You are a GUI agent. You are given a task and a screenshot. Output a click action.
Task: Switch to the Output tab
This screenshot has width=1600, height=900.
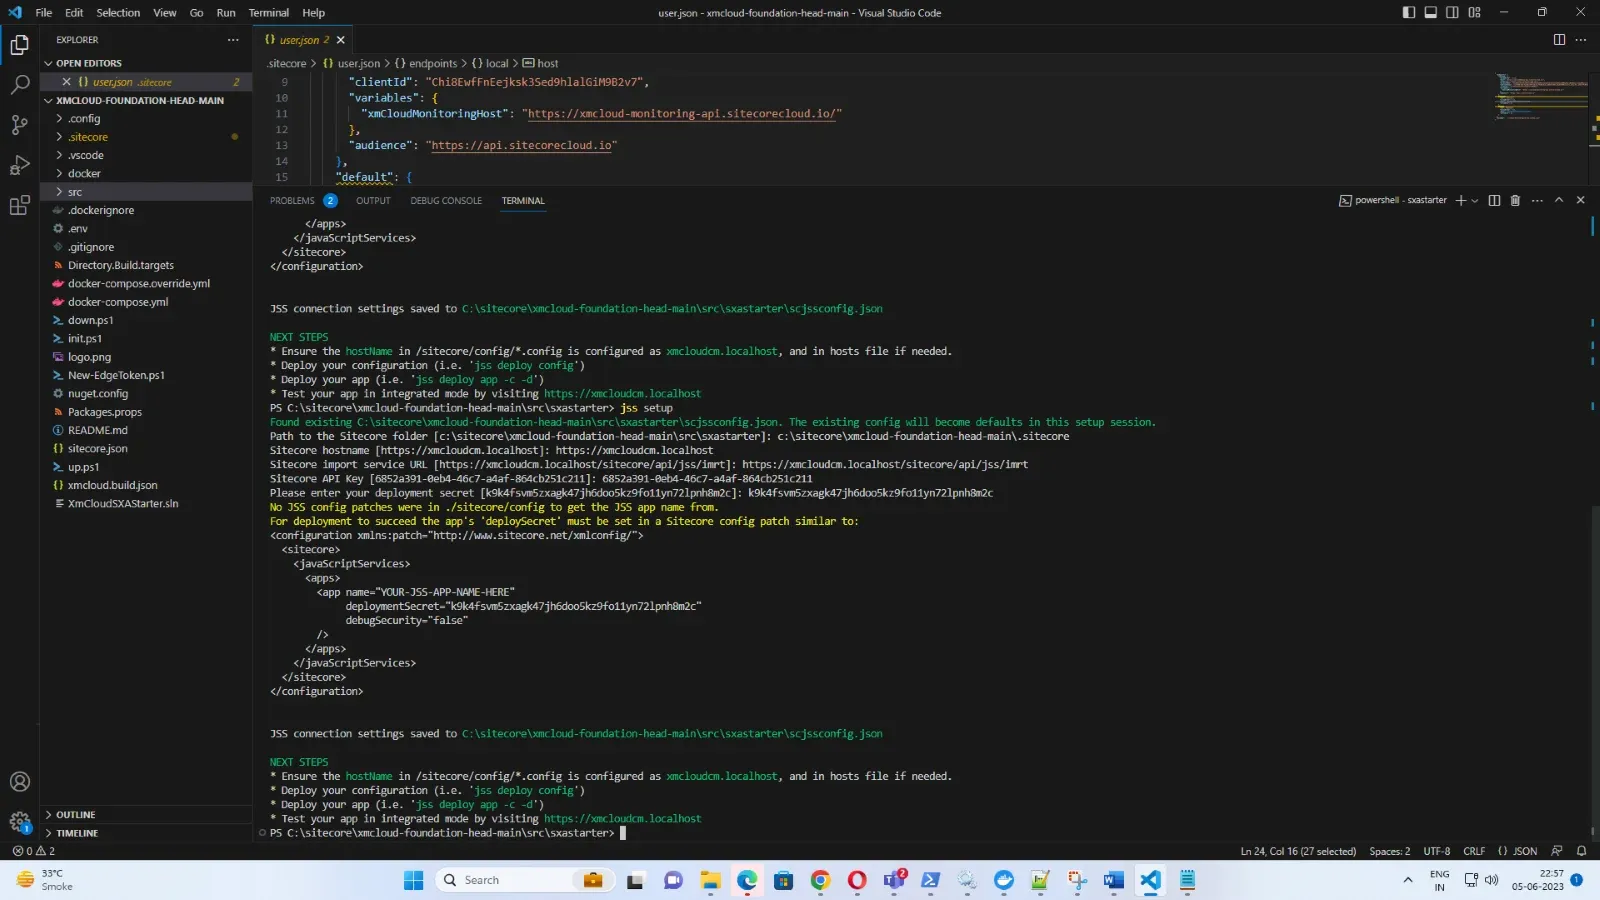click(373, 201)
